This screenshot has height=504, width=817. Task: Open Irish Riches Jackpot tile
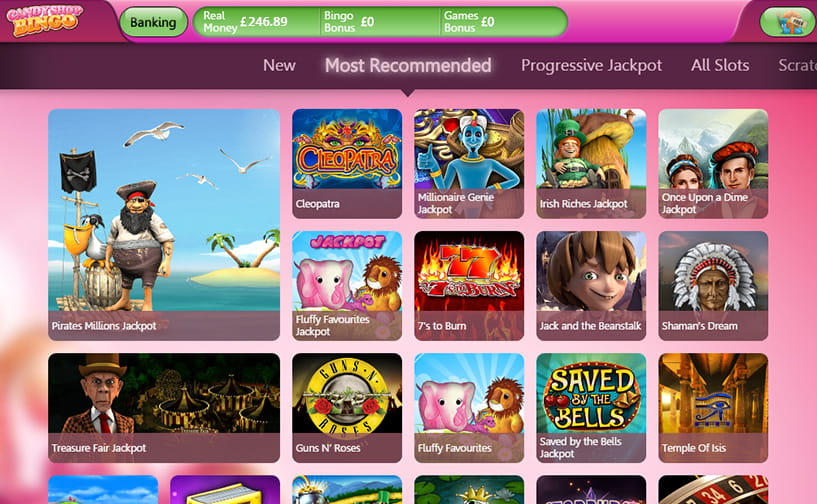coord(591,164)
